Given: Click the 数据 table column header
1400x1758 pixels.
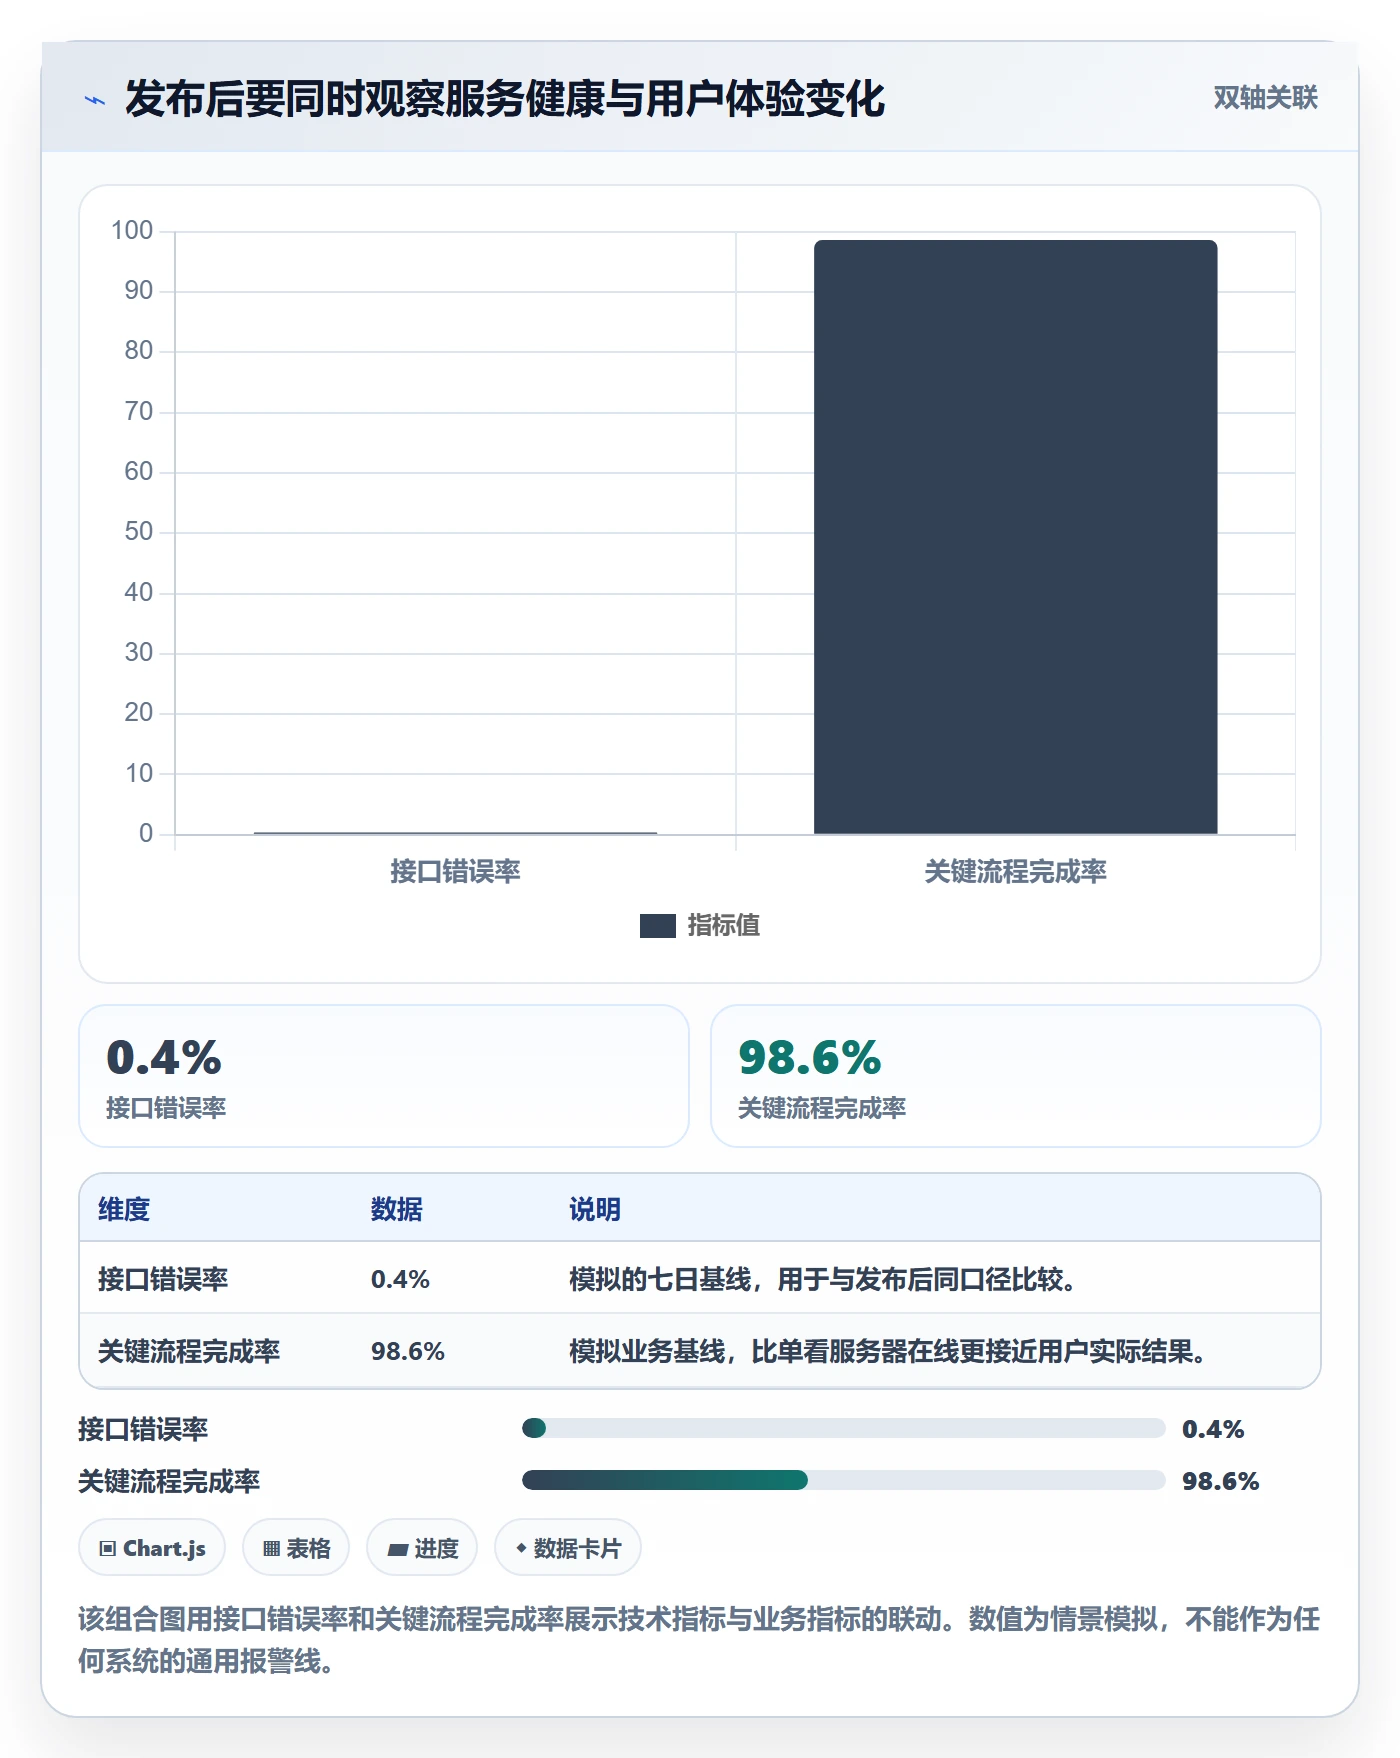Looking at the screenshot, I should (x=396, y=1209).
